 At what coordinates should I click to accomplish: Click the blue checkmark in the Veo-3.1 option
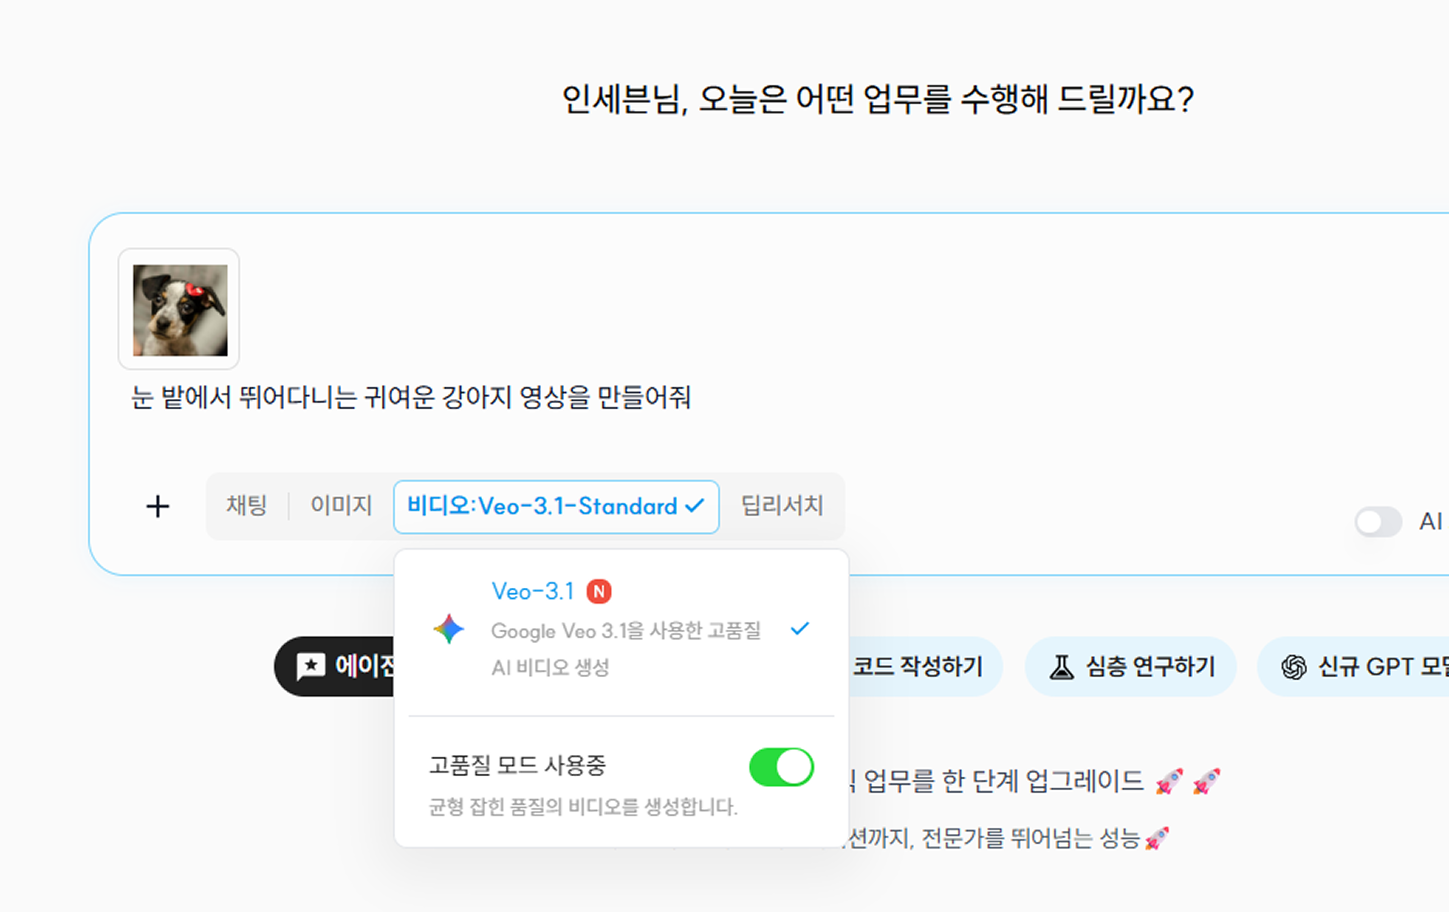tap(799, 629)
